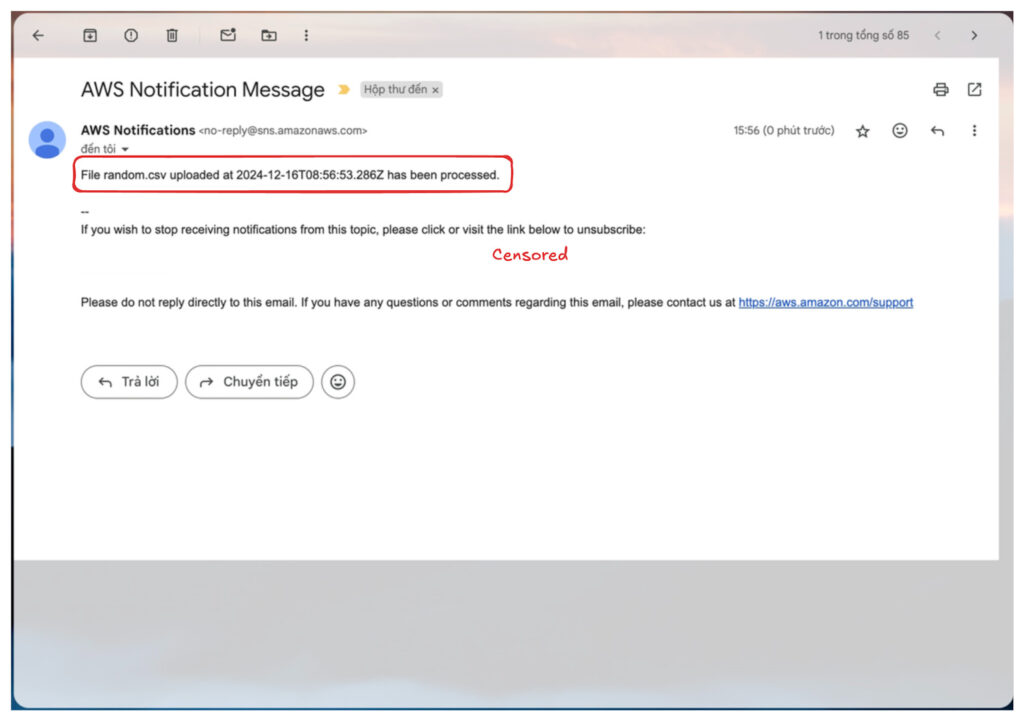The image size is (1024, 721).
Task: Click the "File random.csv uploaded" message line
Action: (290, 175)
